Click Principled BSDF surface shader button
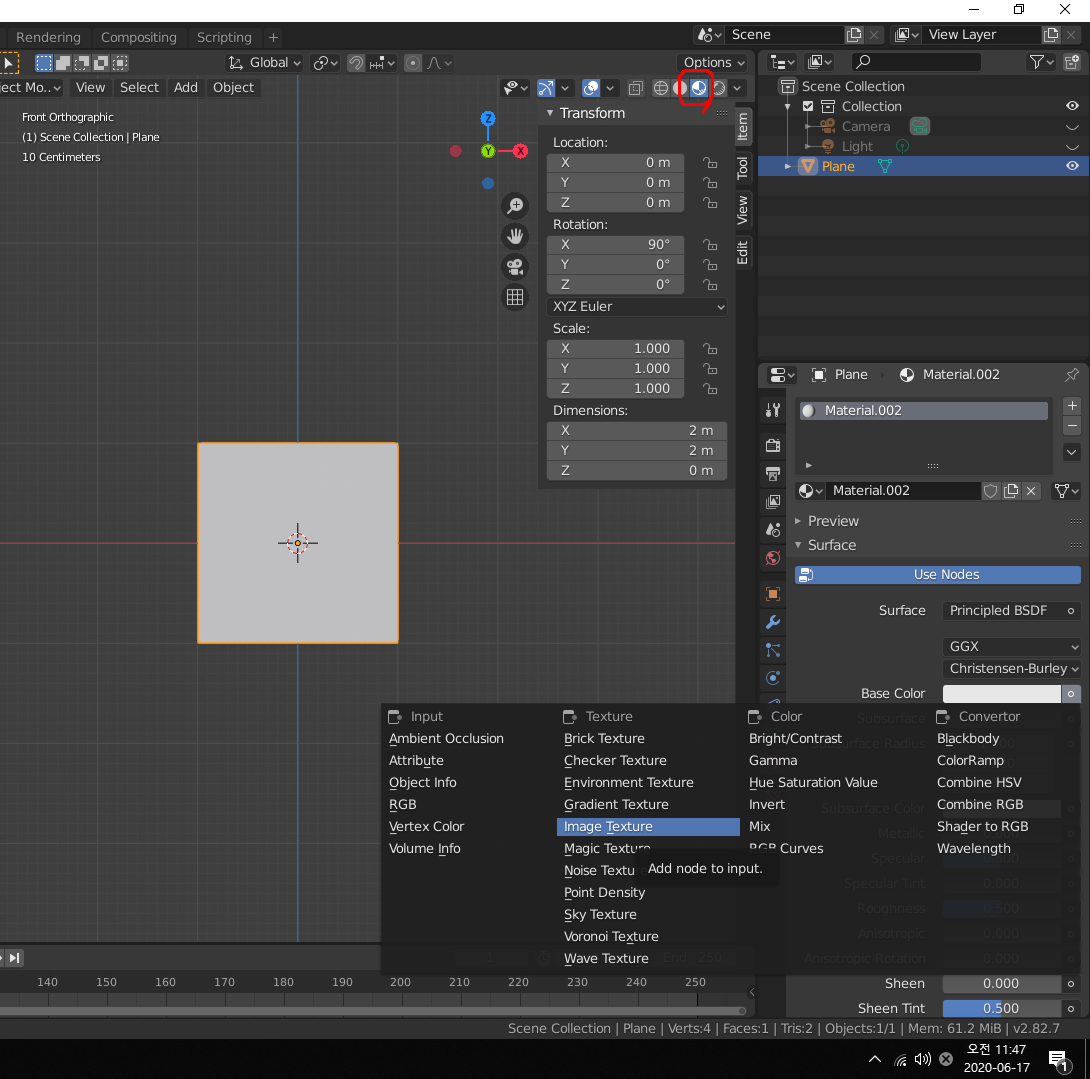1090x1079 pixels. (1012, 610)
